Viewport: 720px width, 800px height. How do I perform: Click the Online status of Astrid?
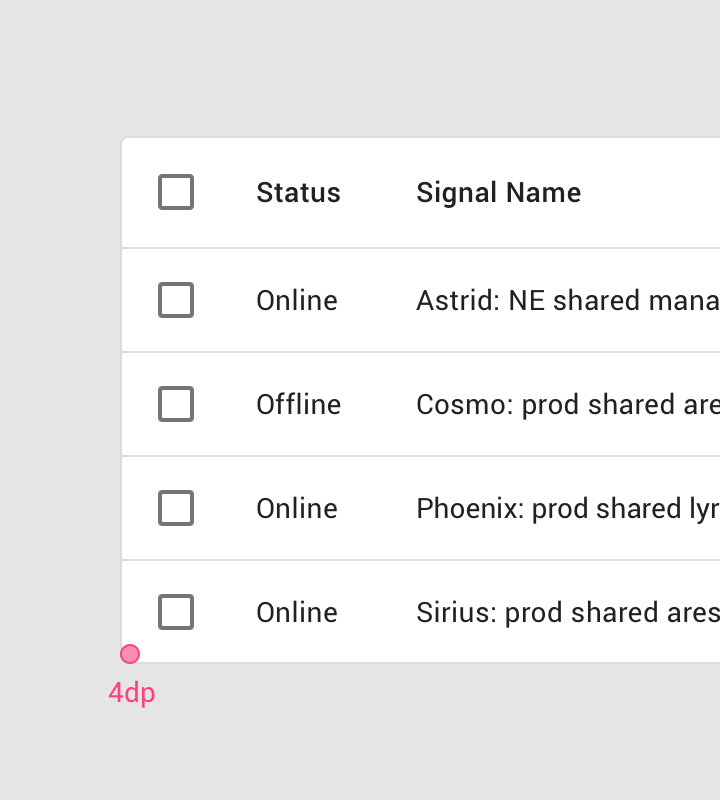click(296, 300)
